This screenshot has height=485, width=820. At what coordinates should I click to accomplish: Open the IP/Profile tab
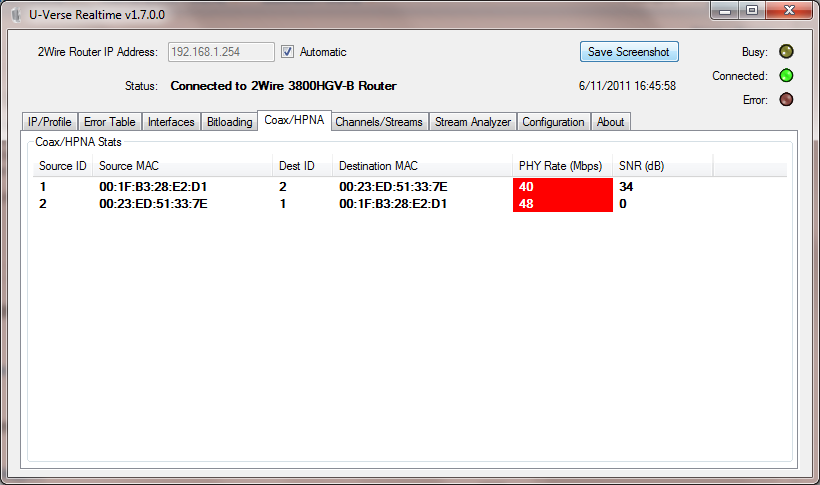point(50,122)
